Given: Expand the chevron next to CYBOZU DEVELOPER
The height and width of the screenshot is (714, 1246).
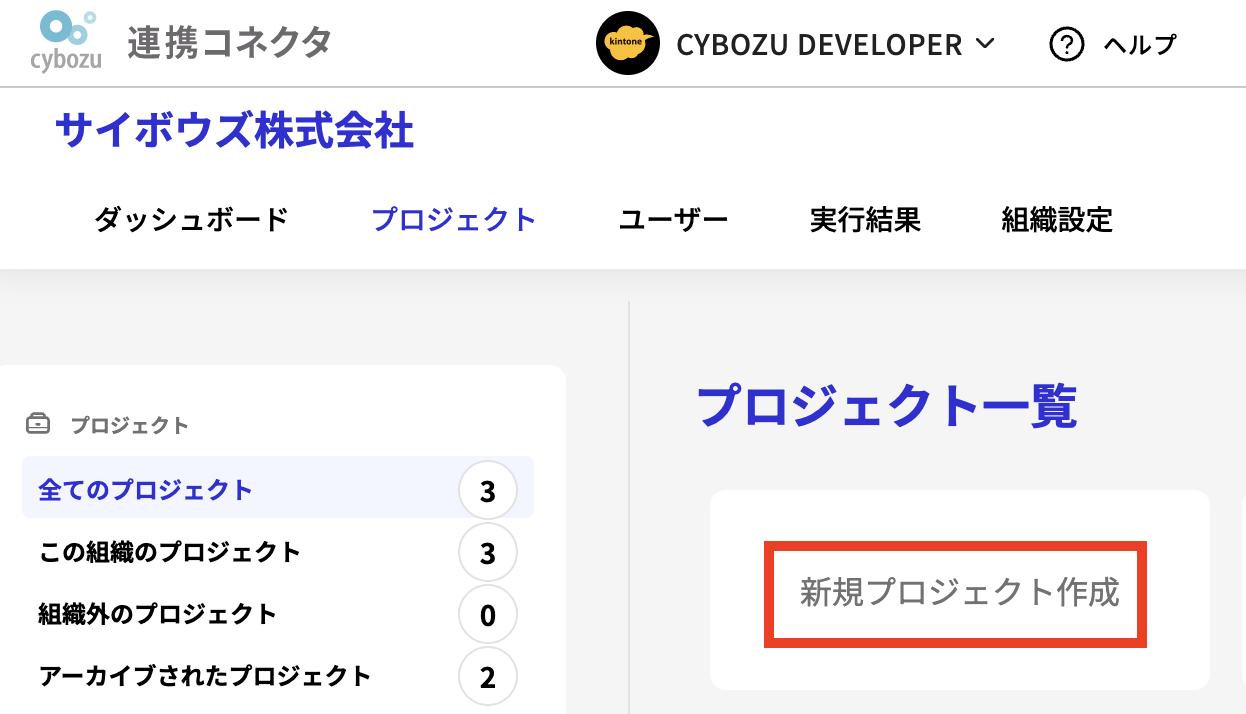Looking at the screenshot, I should click(x=985, y=44).
